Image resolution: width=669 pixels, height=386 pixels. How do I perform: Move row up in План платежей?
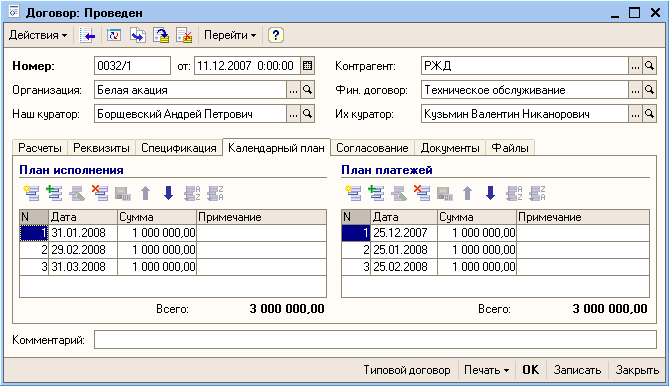tap(468, 193)
